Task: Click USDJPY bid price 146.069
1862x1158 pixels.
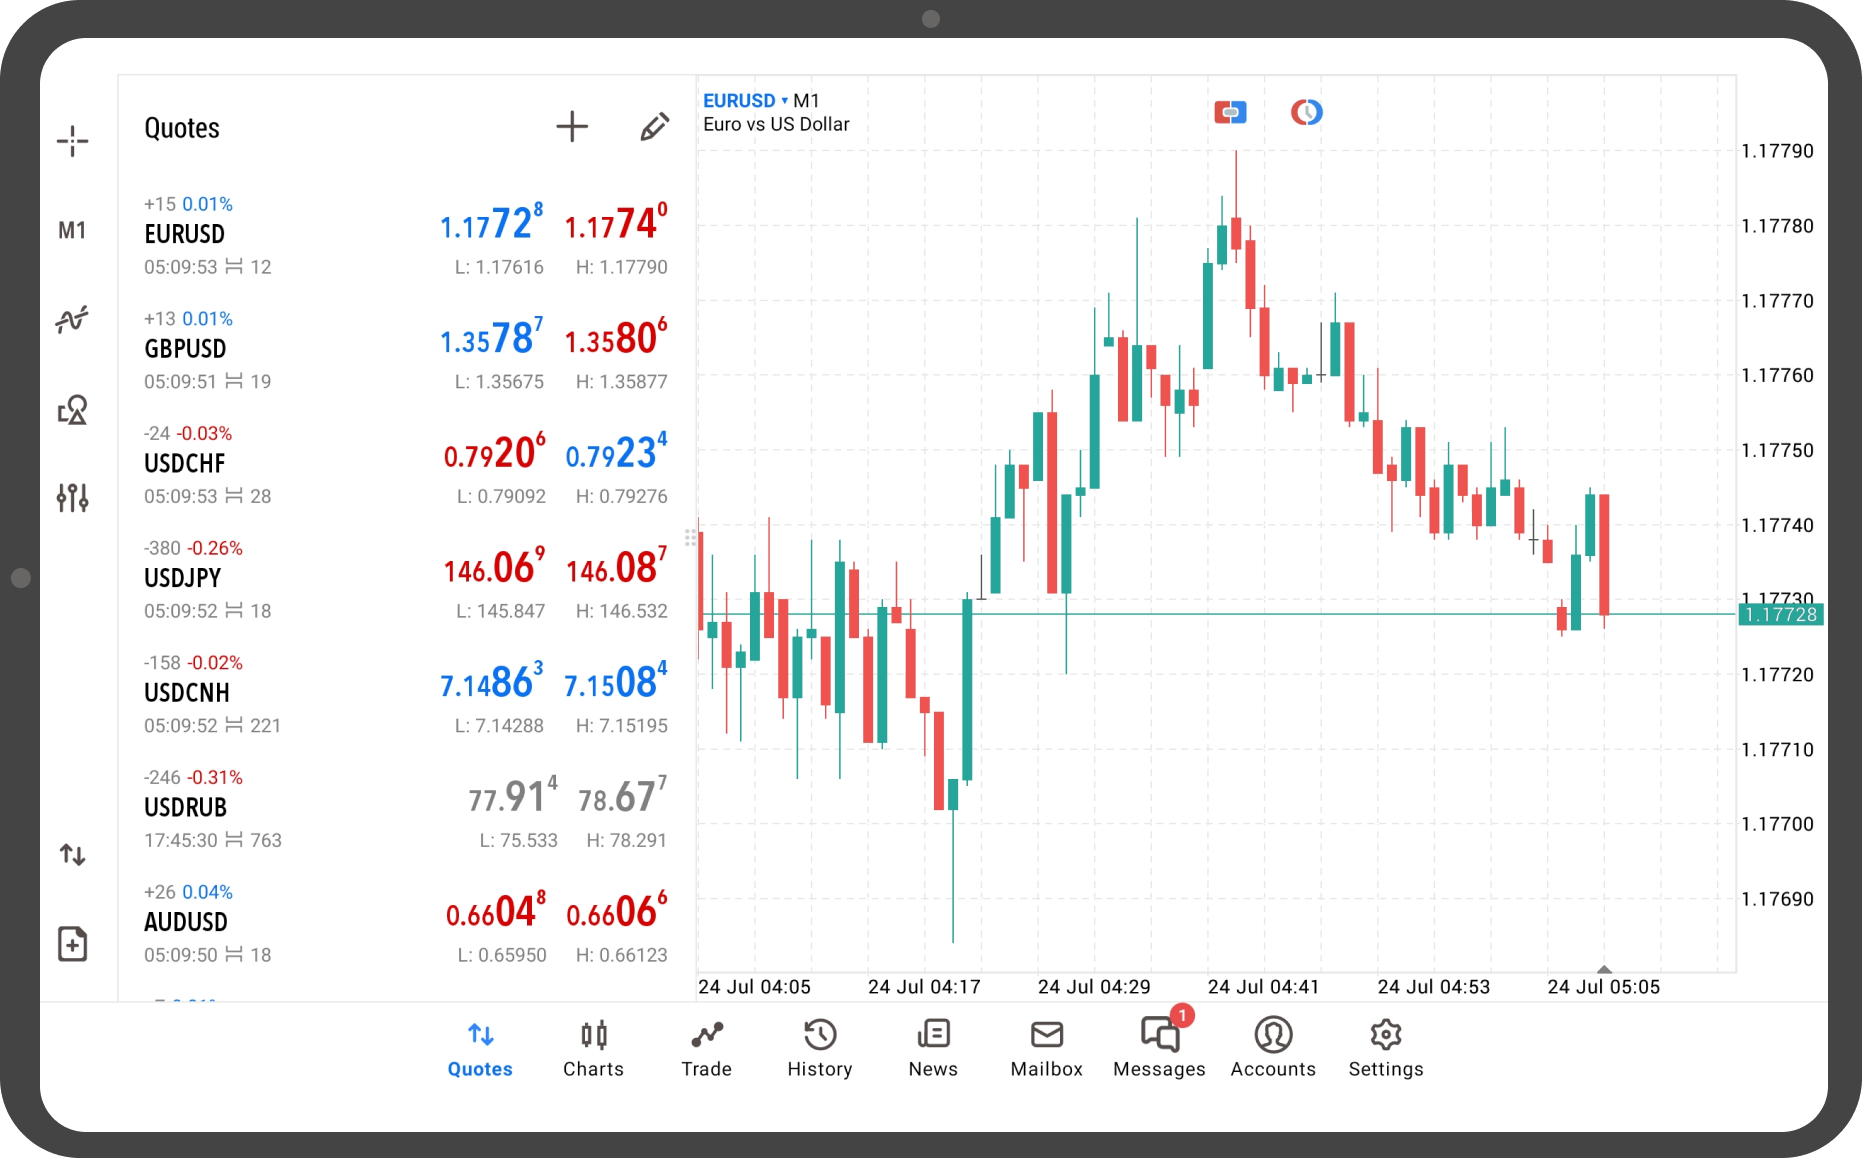Action: 494,567
